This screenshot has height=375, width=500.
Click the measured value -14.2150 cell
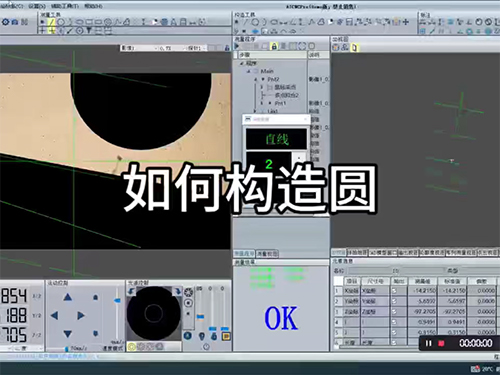click(x=424, y=291)
